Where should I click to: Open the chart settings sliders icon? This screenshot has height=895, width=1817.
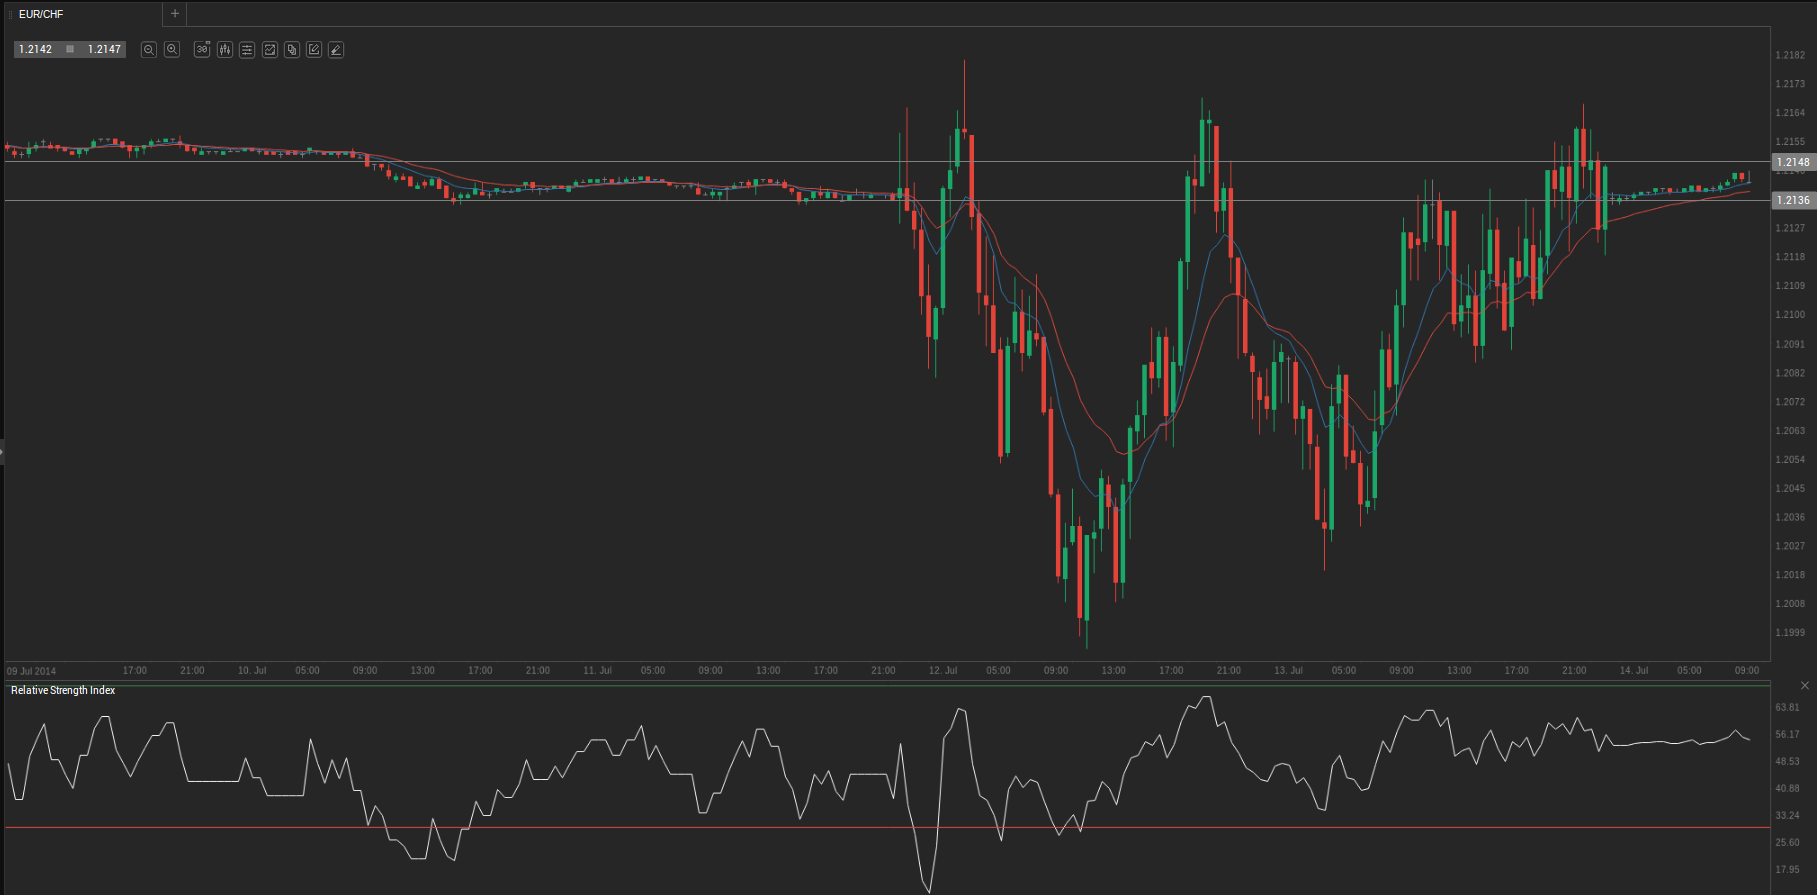(247, 49)
